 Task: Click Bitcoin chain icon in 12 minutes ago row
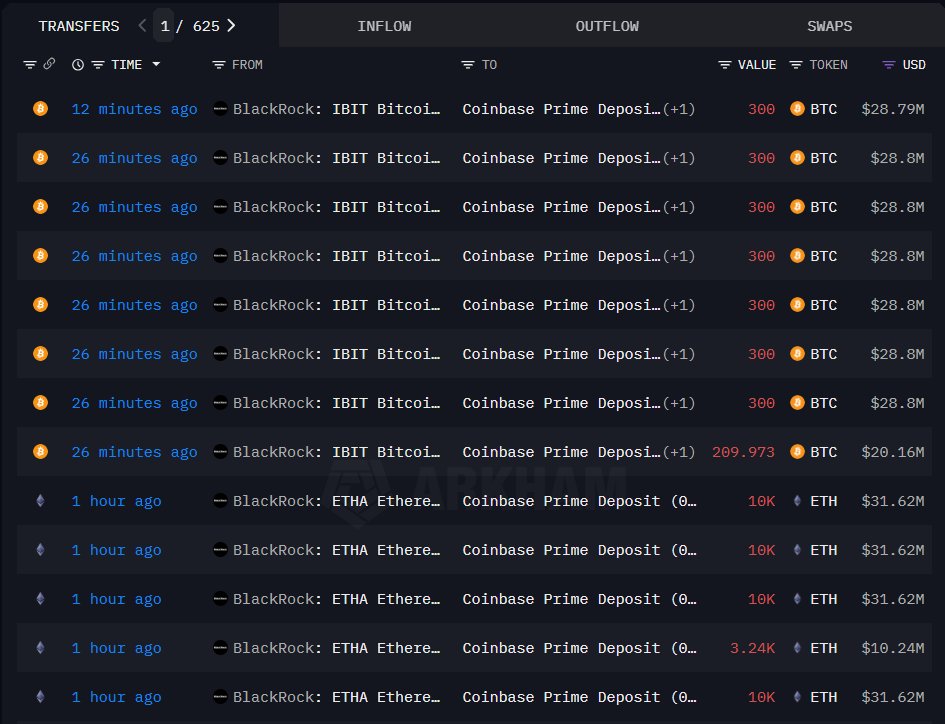click(x=40, y=109)
